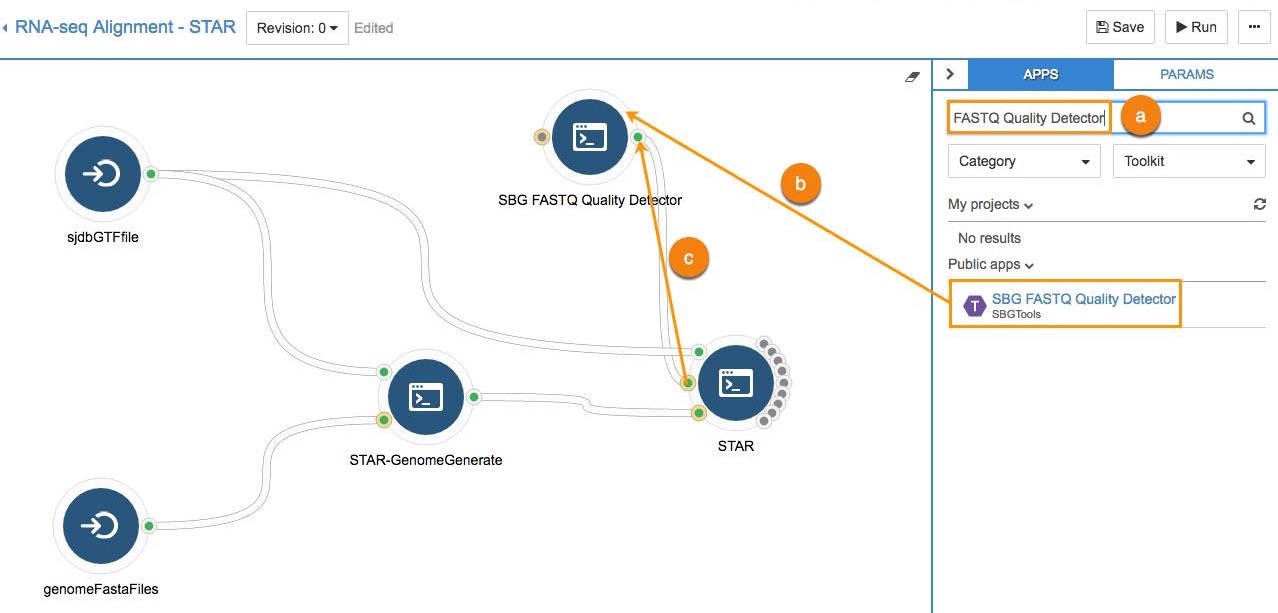Open the SBG FASTQ Quality Detector result link
The height and width of the screenshot is (613, 1278).
(1084, 298)
